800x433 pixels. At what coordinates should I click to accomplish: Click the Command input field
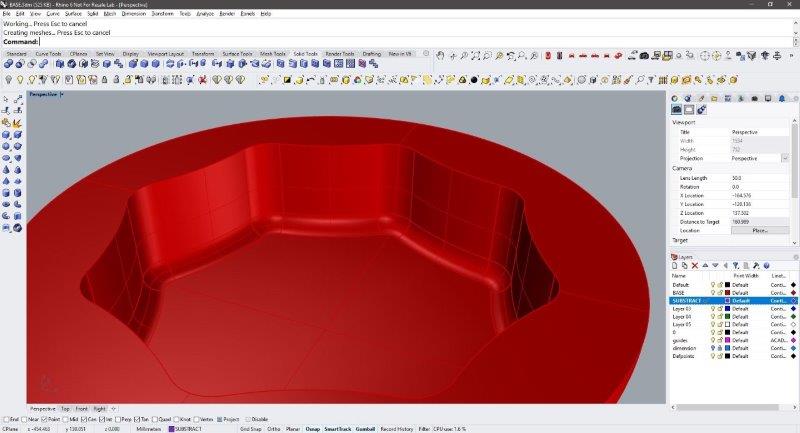[x=416, y=42]
